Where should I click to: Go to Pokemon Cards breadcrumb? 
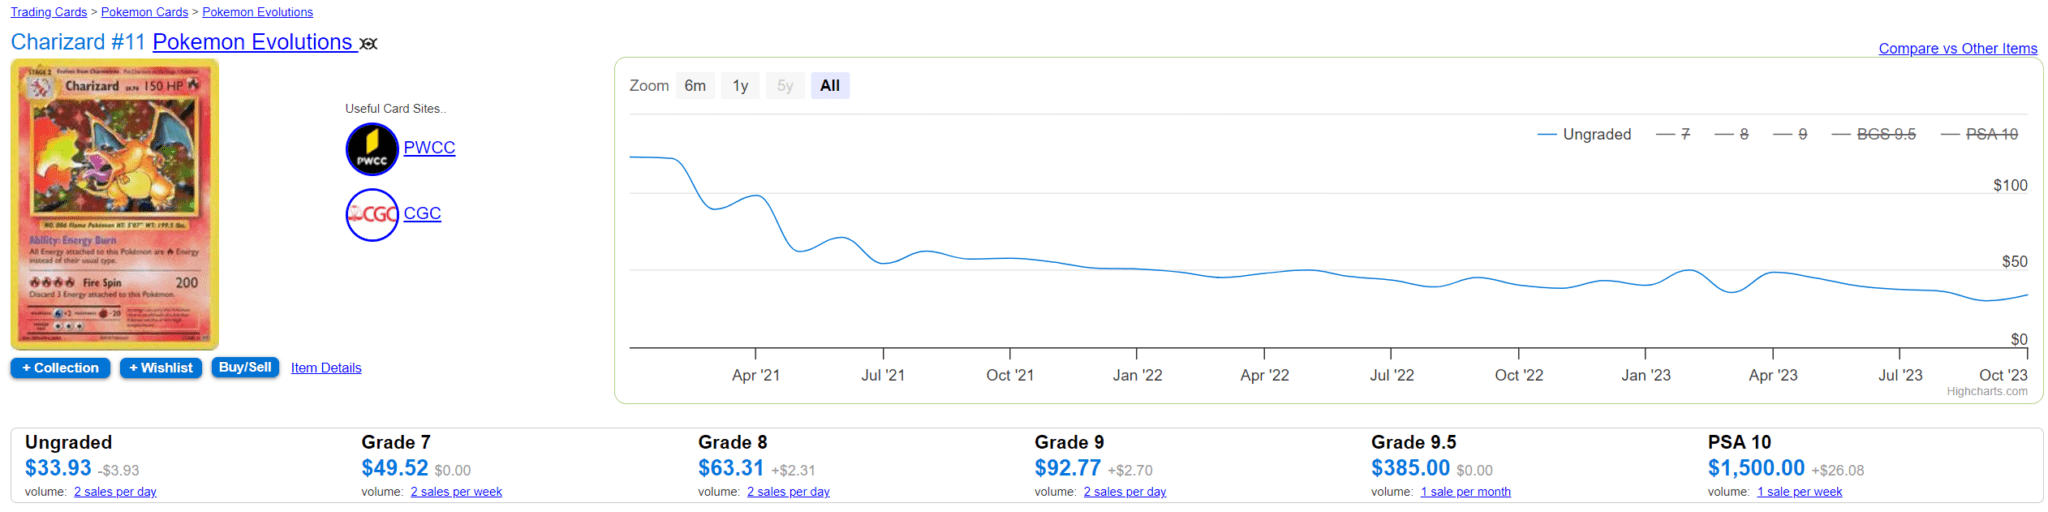(x=144, y=12)
